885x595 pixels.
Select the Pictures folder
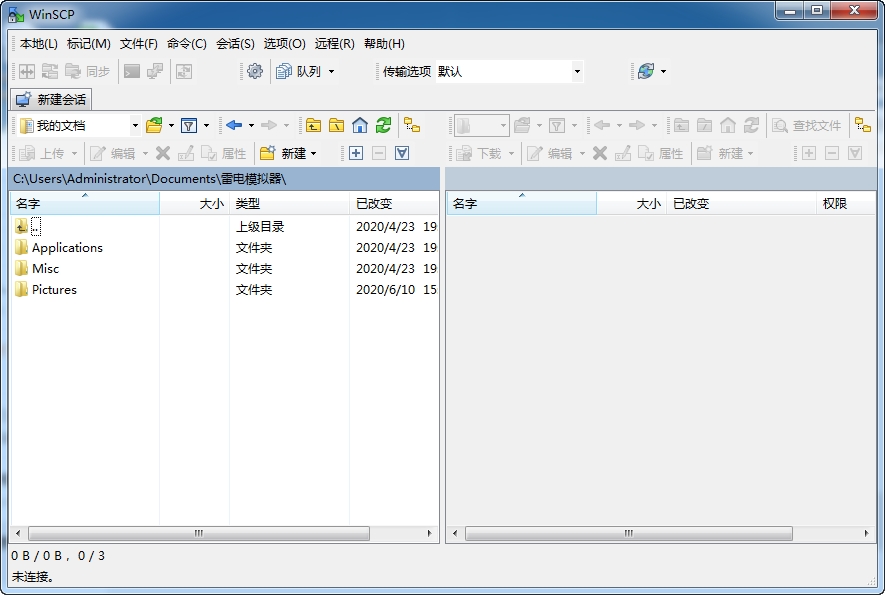click(54, 290)
